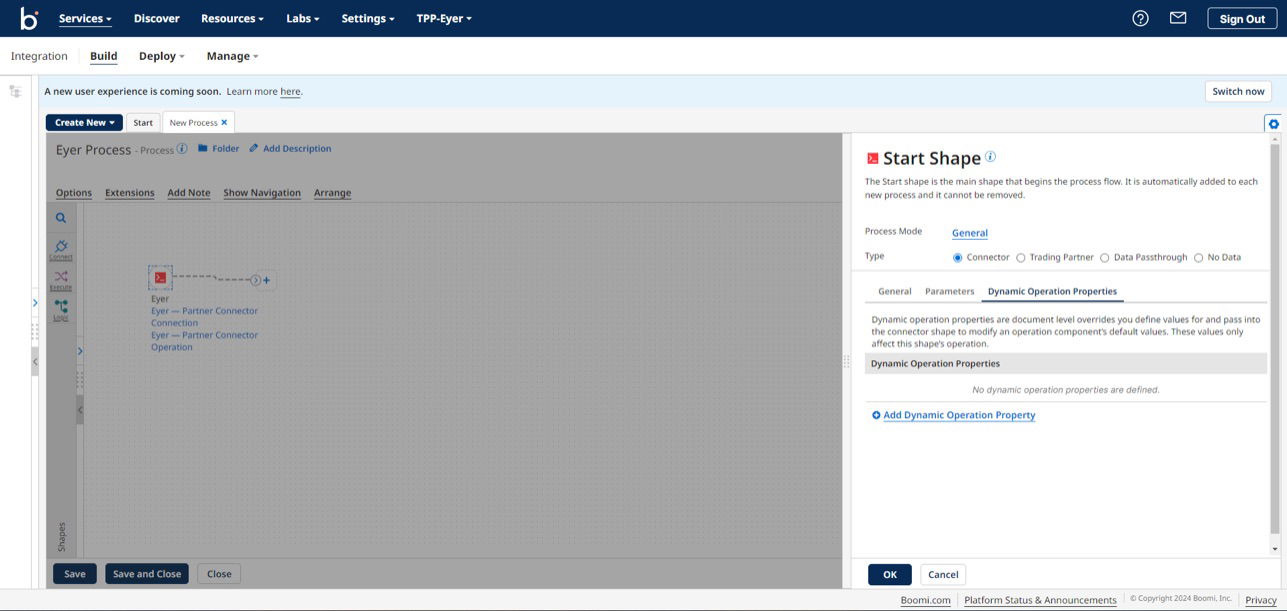Select the Logic shapes palette icon
Screen dimensions: 1287x611
tap(61, 309)
